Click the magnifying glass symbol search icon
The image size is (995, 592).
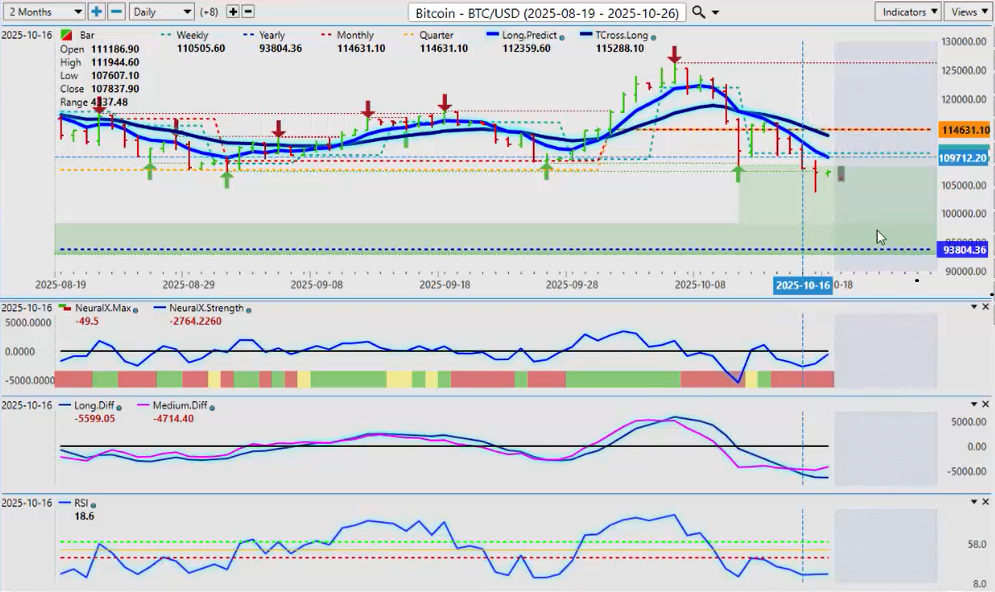[699, 11]
